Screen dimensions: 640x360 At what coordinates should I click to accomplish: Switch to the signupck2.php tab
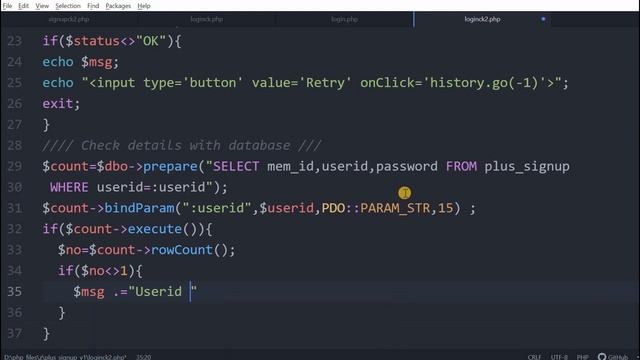pyautogui.click(x=69, y=19)
